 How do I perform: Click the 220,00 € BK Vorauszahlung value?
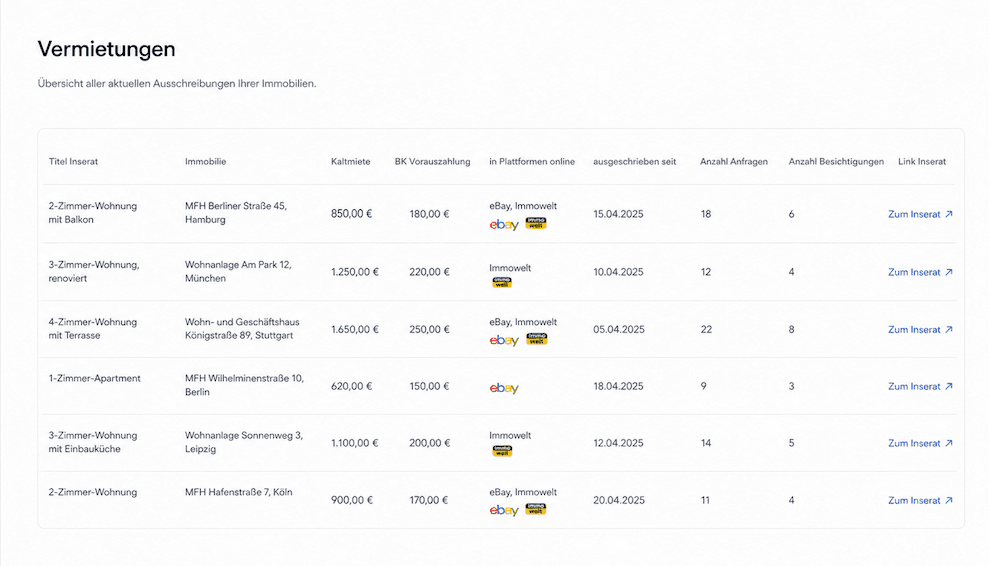point(430,272)
